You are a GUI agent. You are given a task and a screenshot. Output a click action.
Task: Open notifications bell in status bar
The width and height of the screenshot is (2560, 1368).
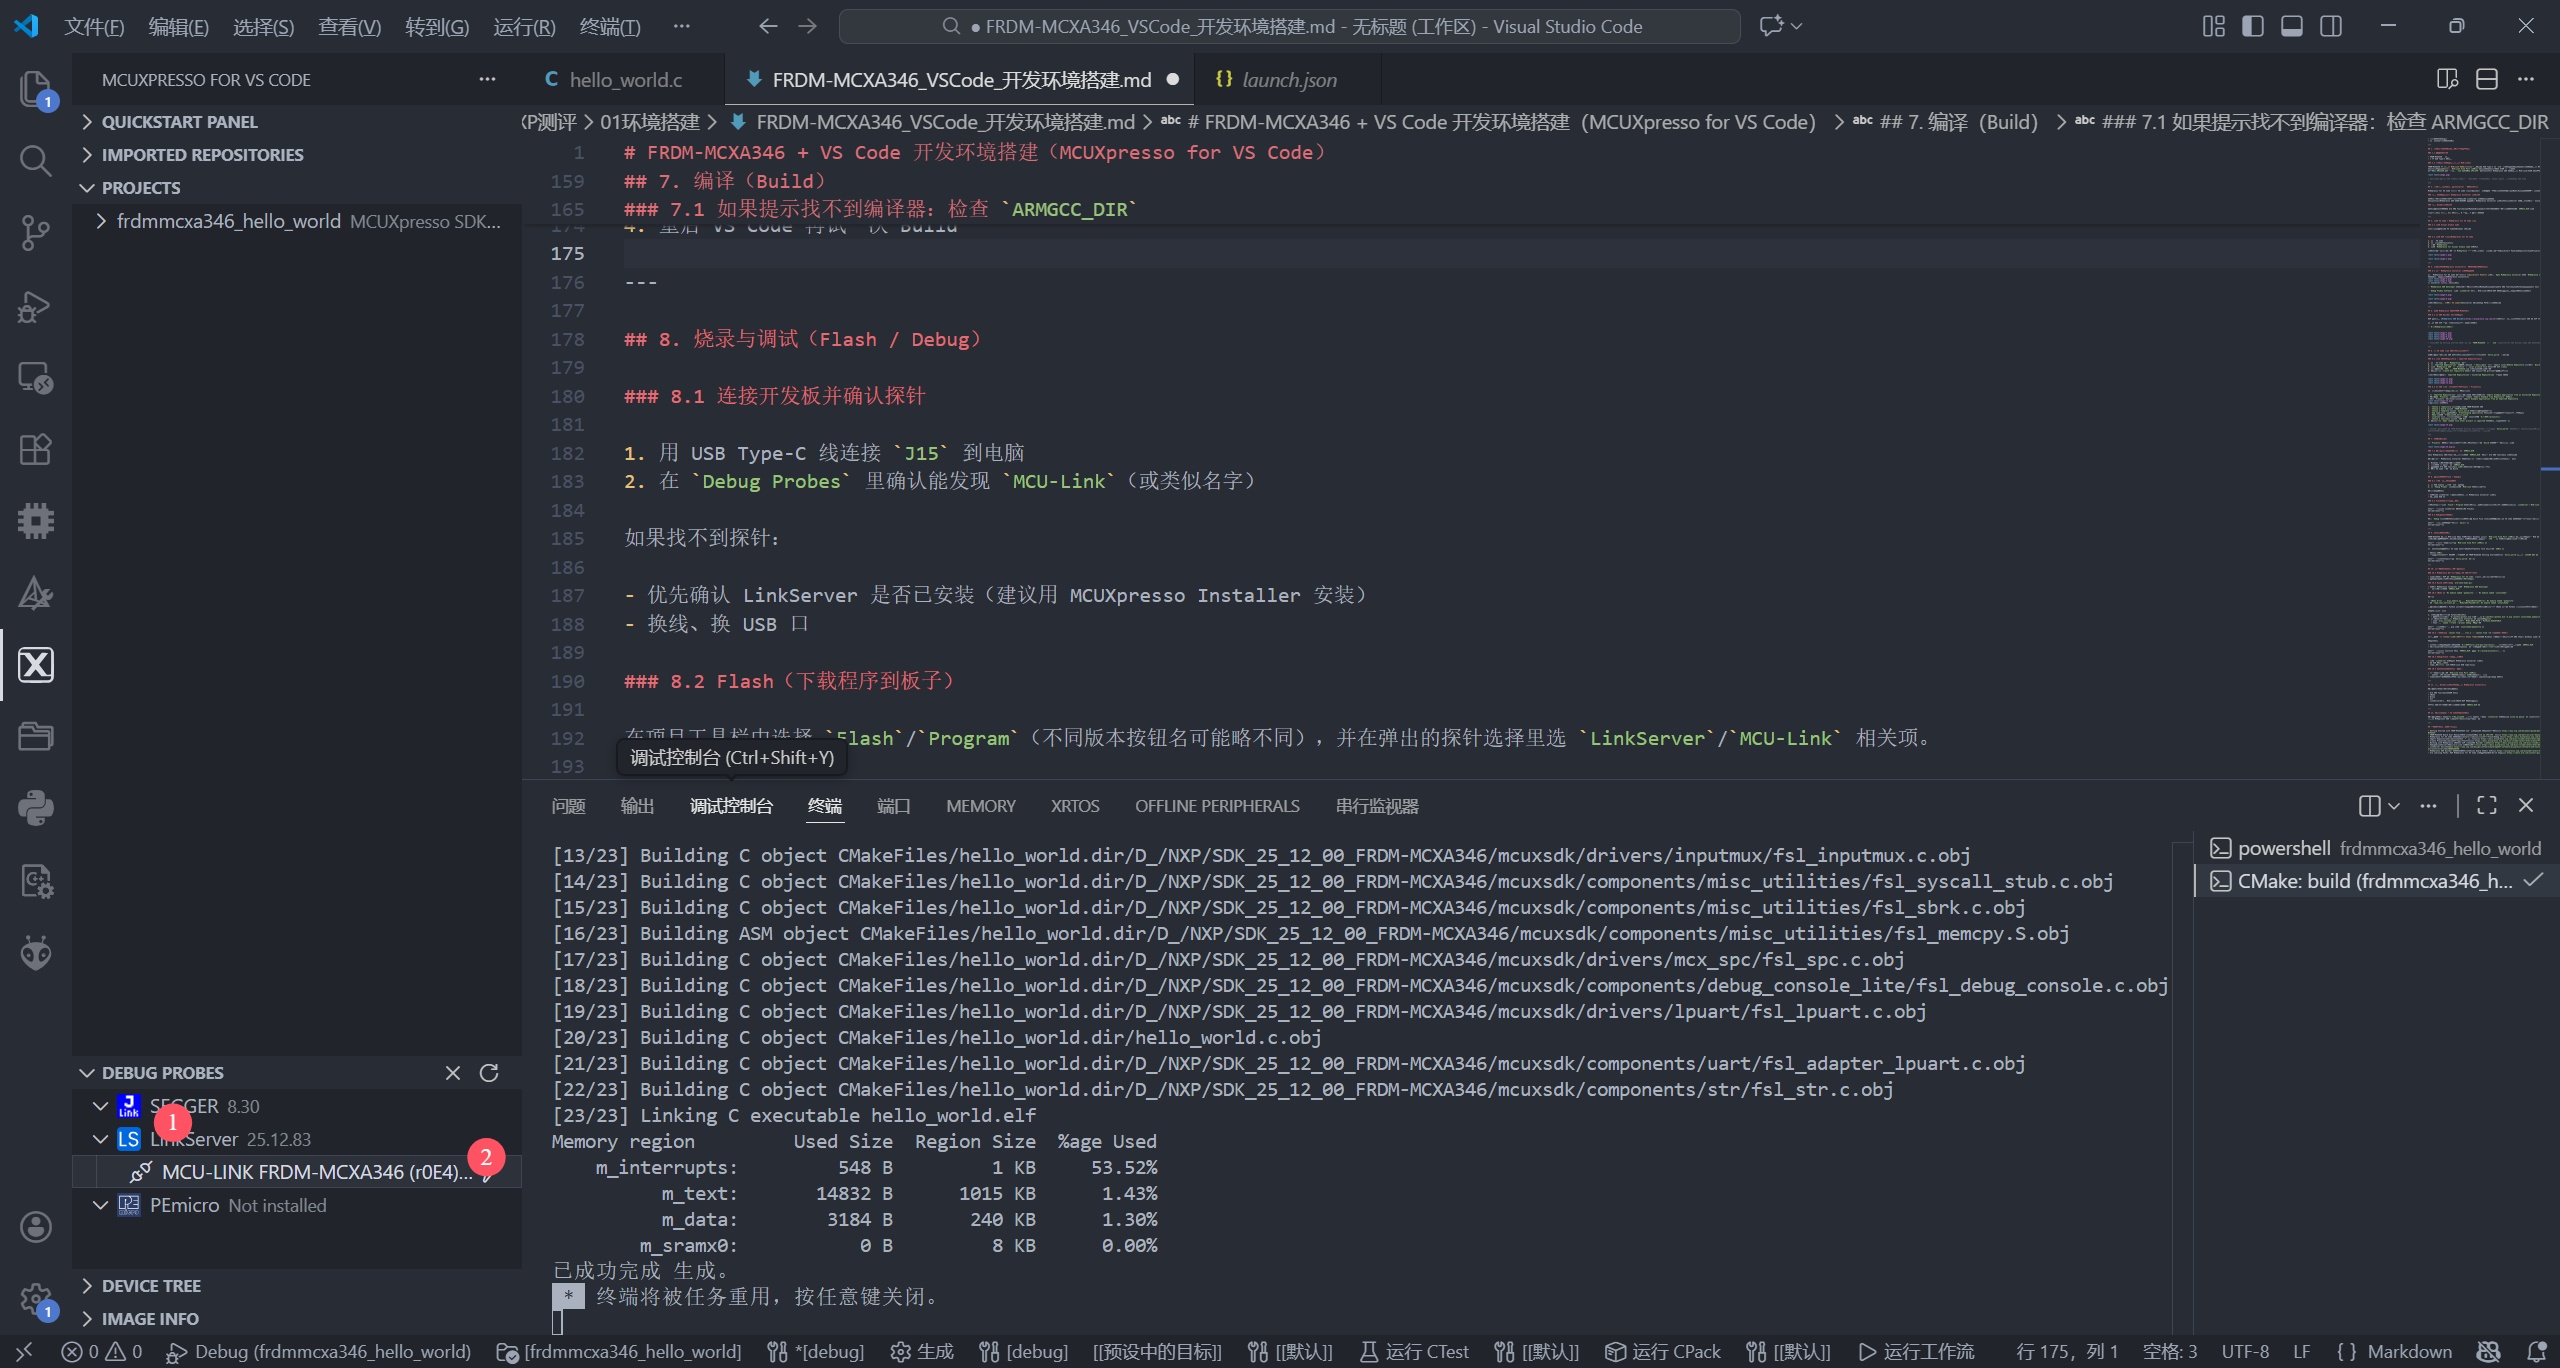point(2537,1352)
